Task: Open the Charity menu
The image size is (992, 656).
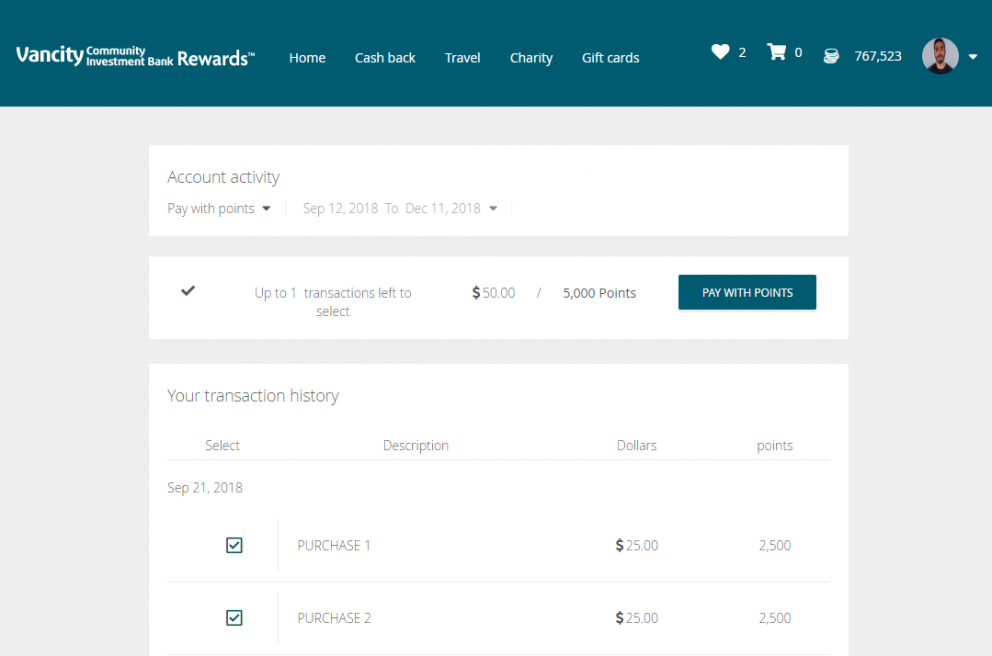Action: point(531,58)
